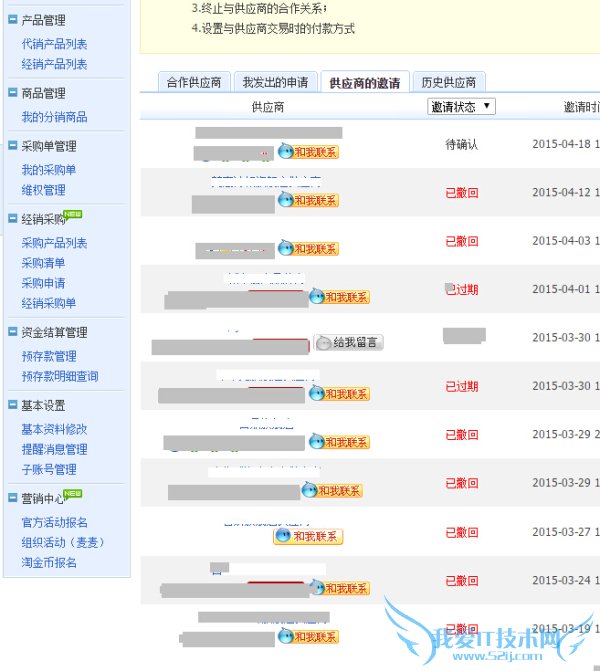Collapse the 资金结算管理 sidebar section
The image size is (600, 671).
(x=13, y=331)
